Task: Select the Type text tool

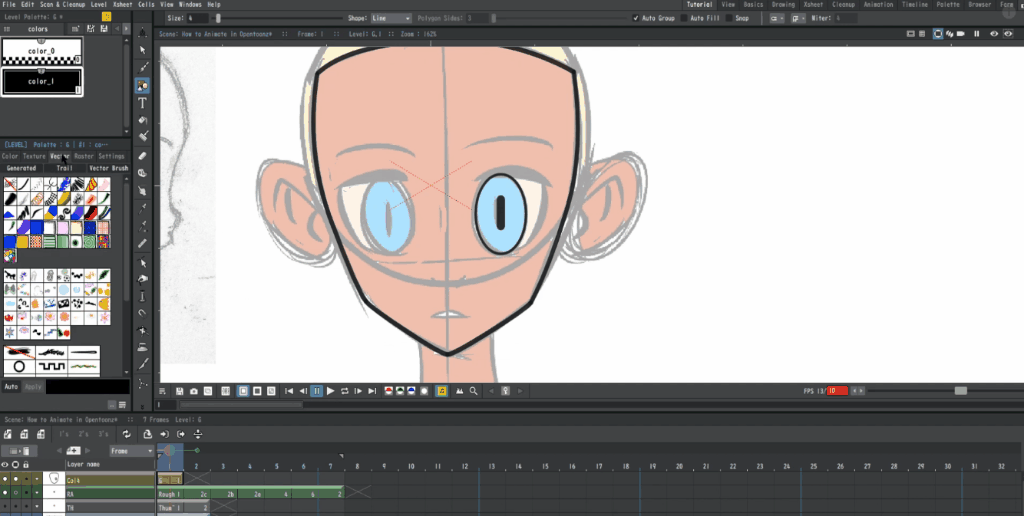Action: click(142, 103)
